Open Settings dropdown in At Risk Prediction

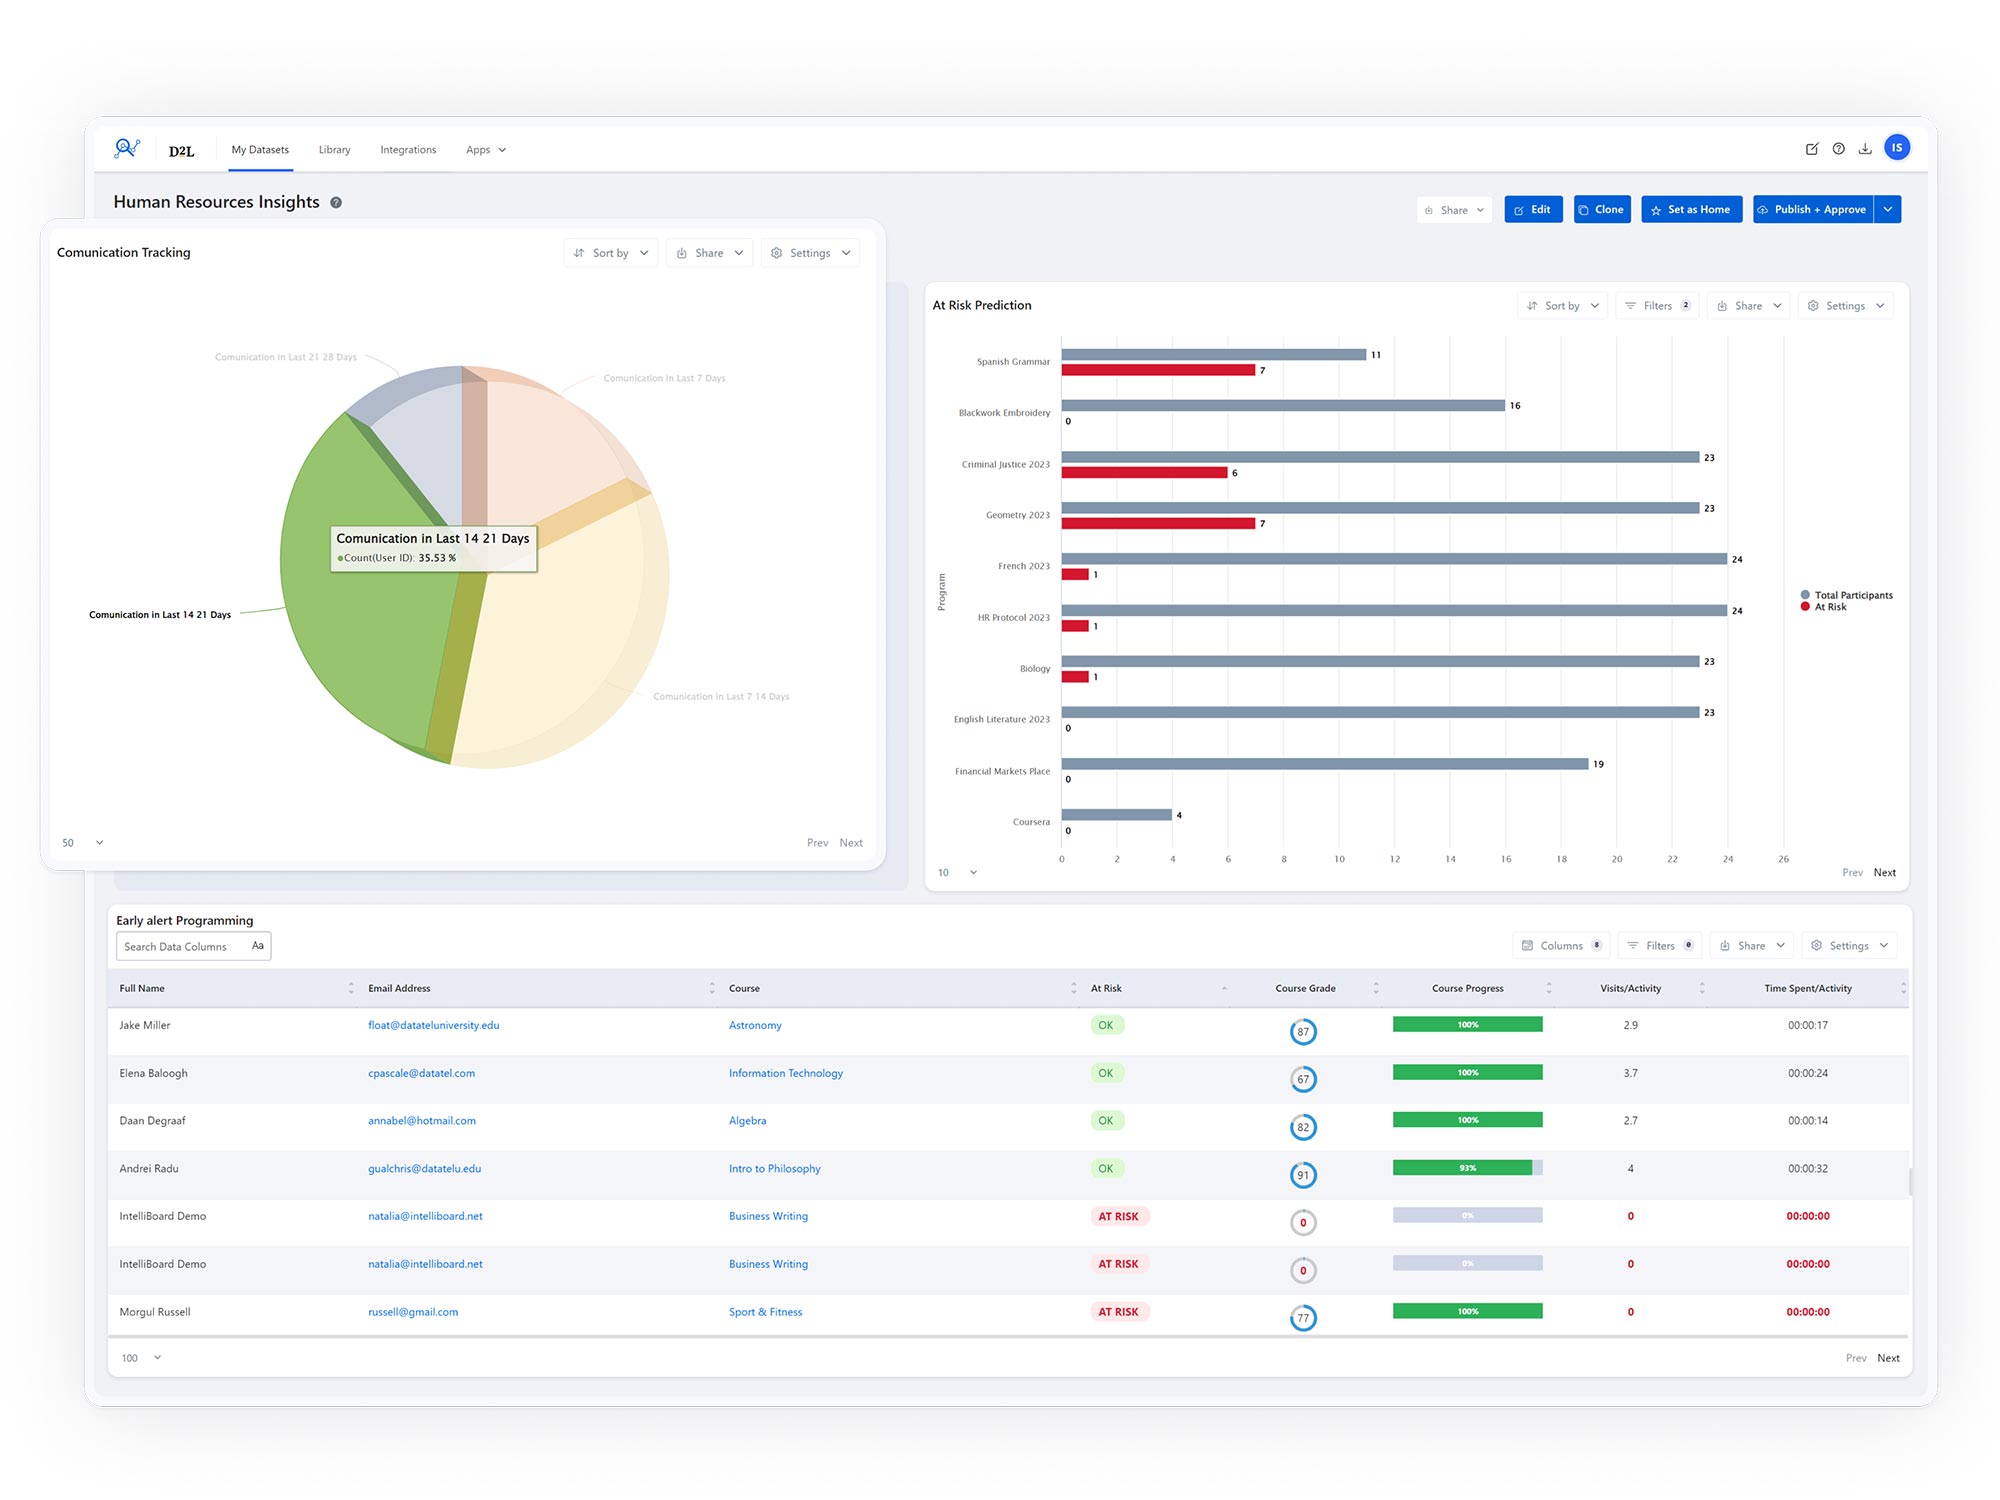1846,306
